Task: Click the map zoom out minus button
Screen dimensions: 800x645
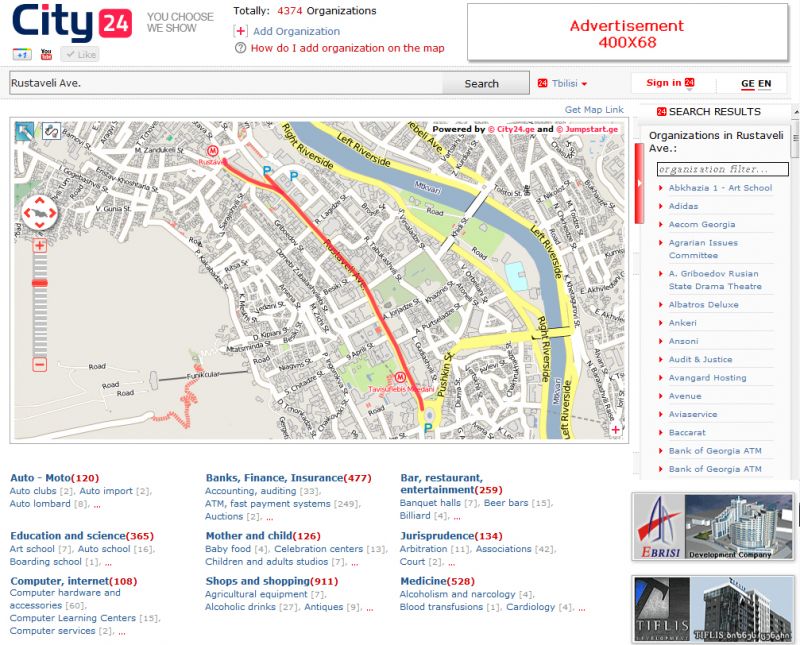Action: [40, 365]
